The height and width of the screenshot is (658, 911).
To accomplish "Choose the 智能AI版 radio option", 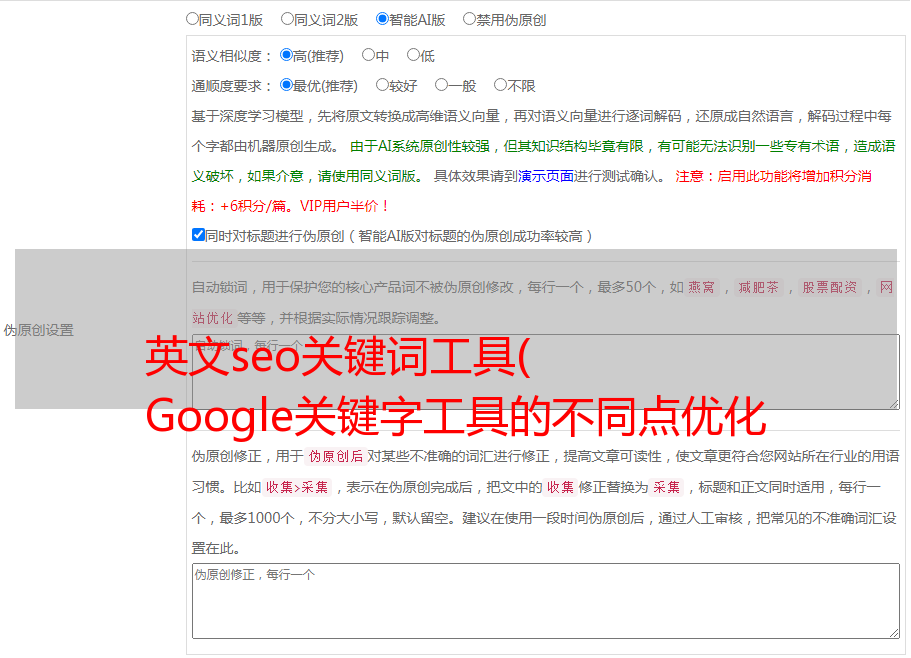I will click(382, 19).
